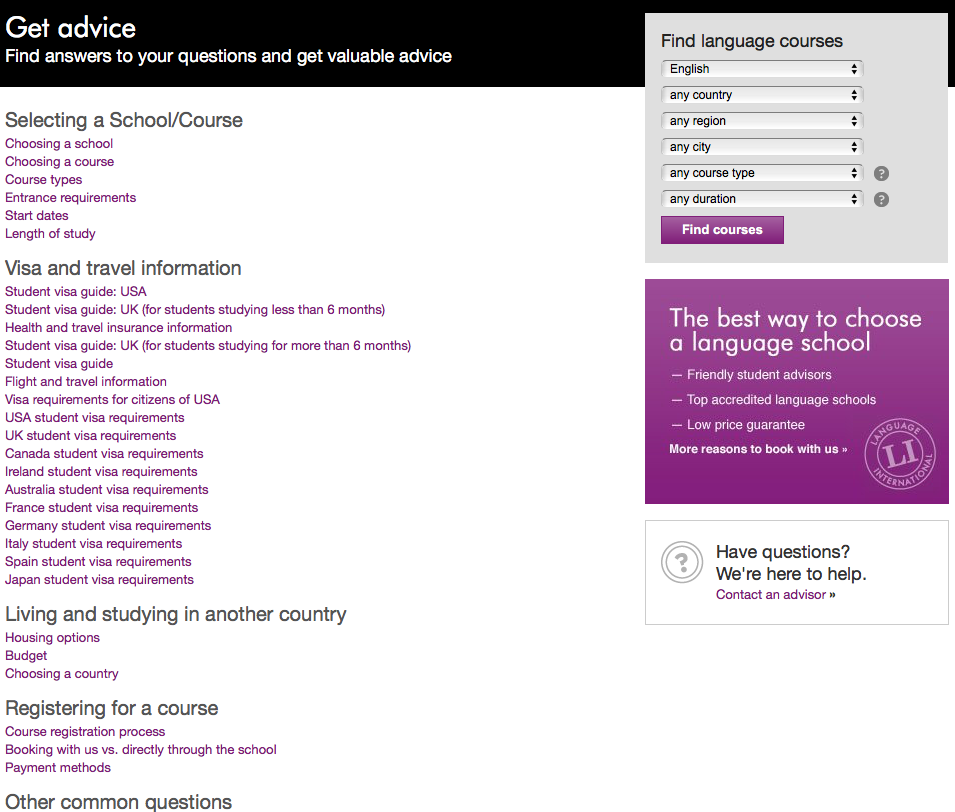This screenshot has height=812, width=955.
Task: Open the any country dropdown
Action: (x=761, y=95)
